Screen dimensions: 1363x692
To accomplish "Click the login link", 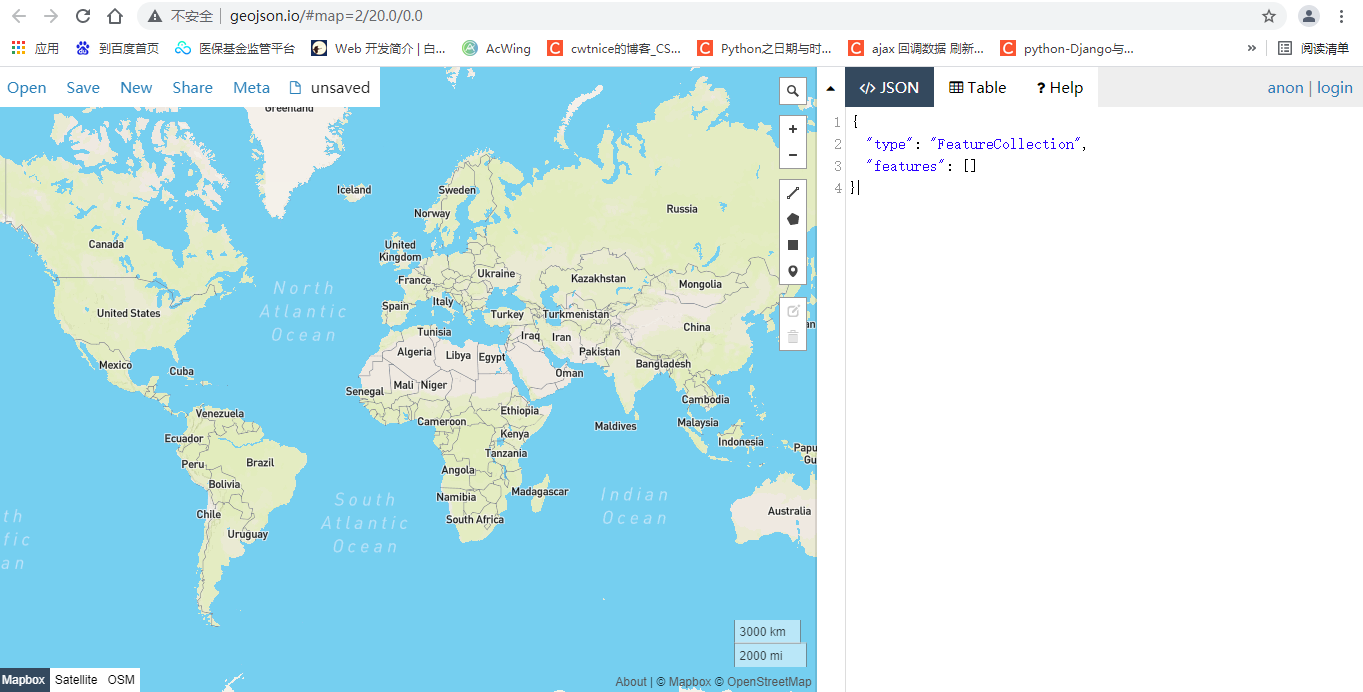I will 1334,87.
